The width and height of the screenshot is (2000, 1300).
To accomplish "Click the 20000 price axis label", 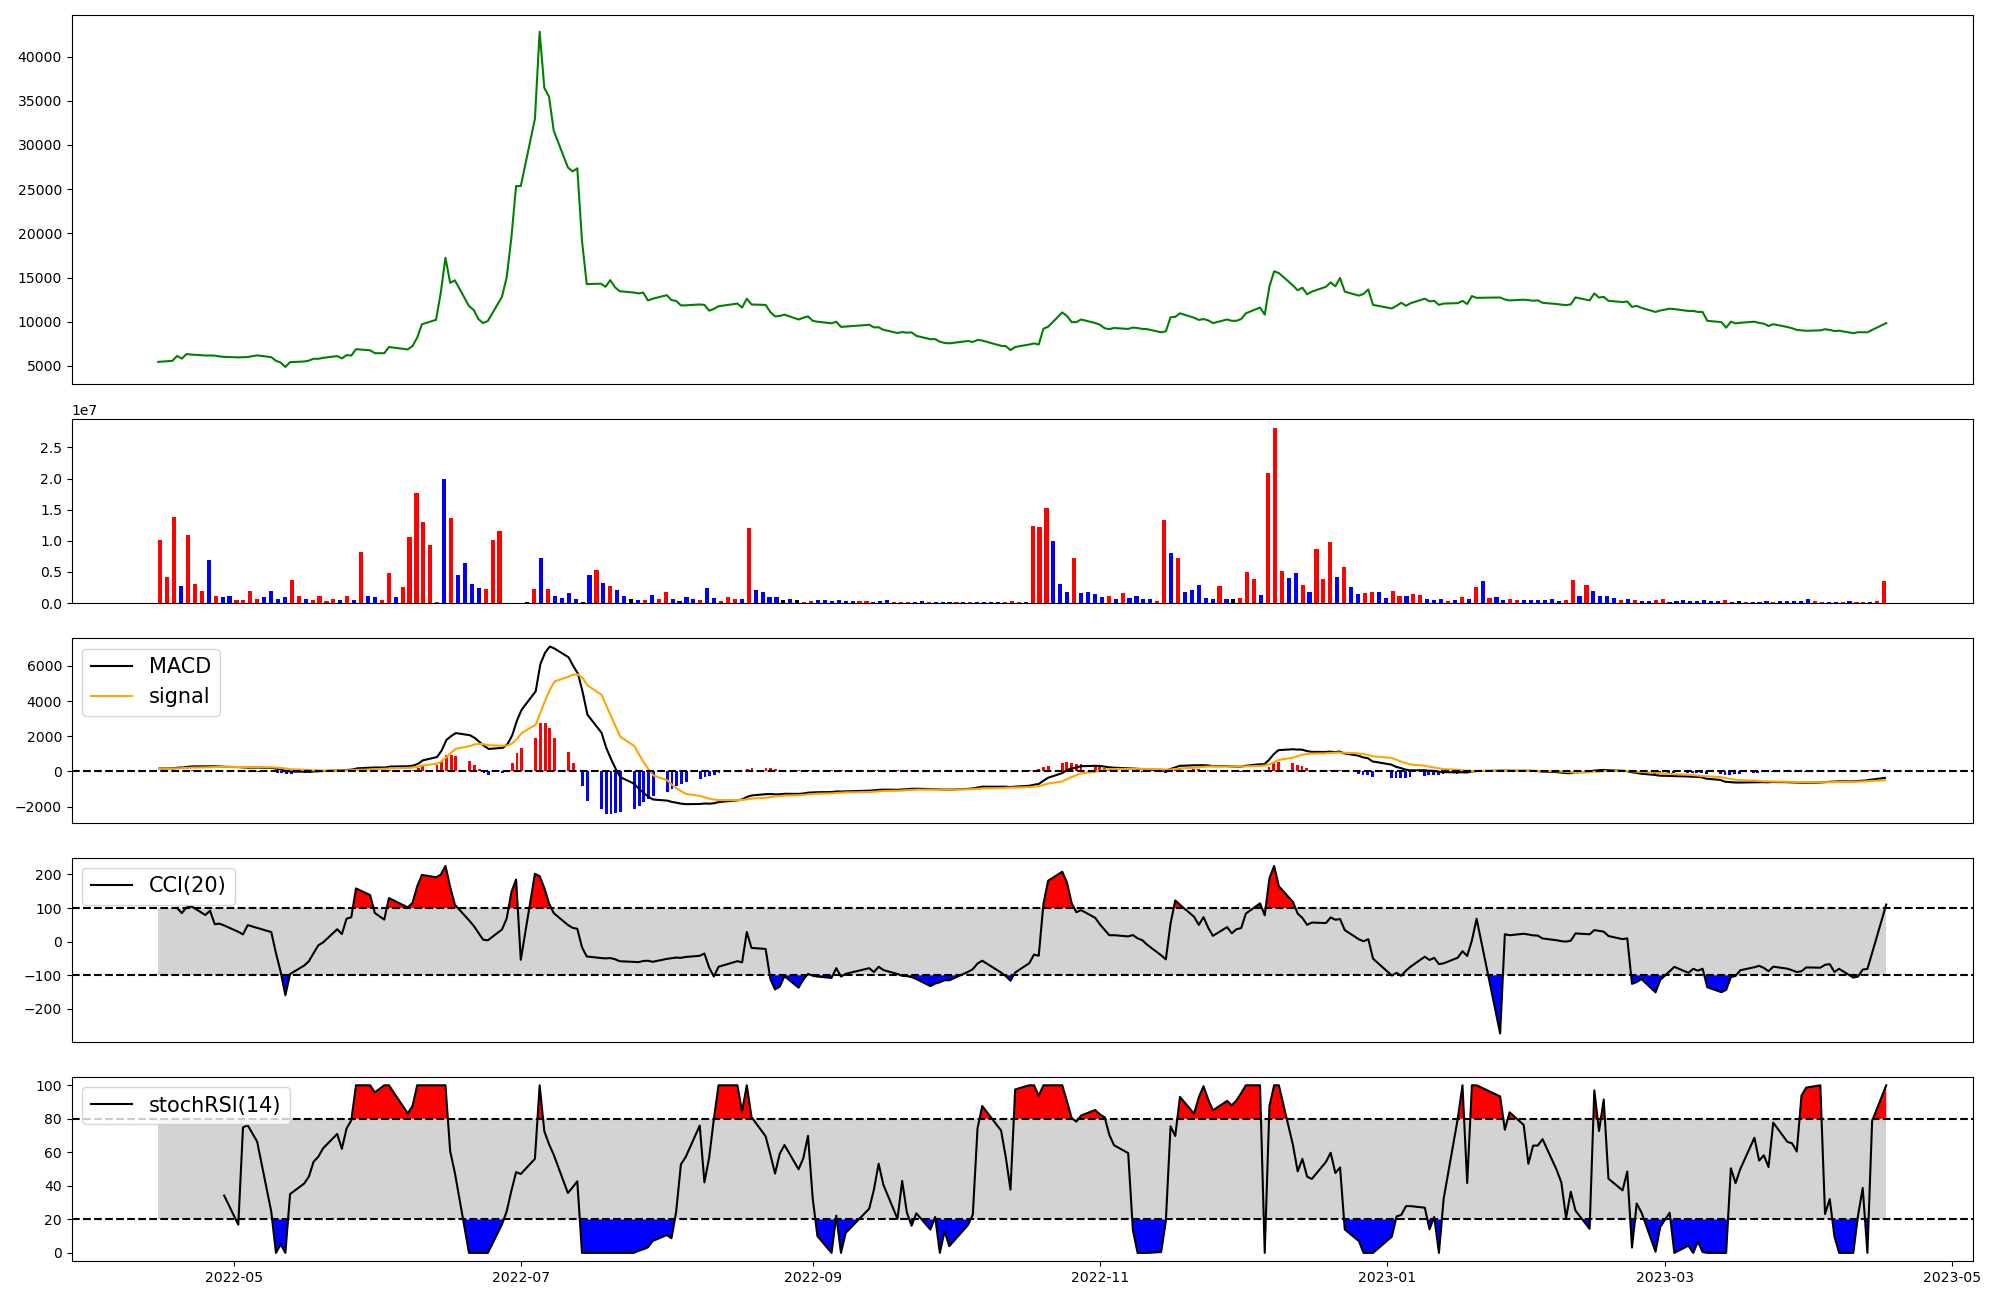I will point(40,234).
